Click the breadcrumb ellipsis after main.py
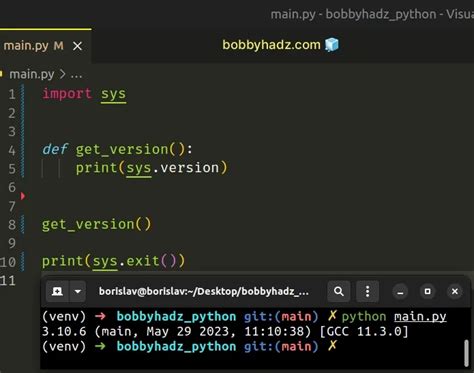The height and width of the screenshot is (373, 474). (x=76, y=75)
